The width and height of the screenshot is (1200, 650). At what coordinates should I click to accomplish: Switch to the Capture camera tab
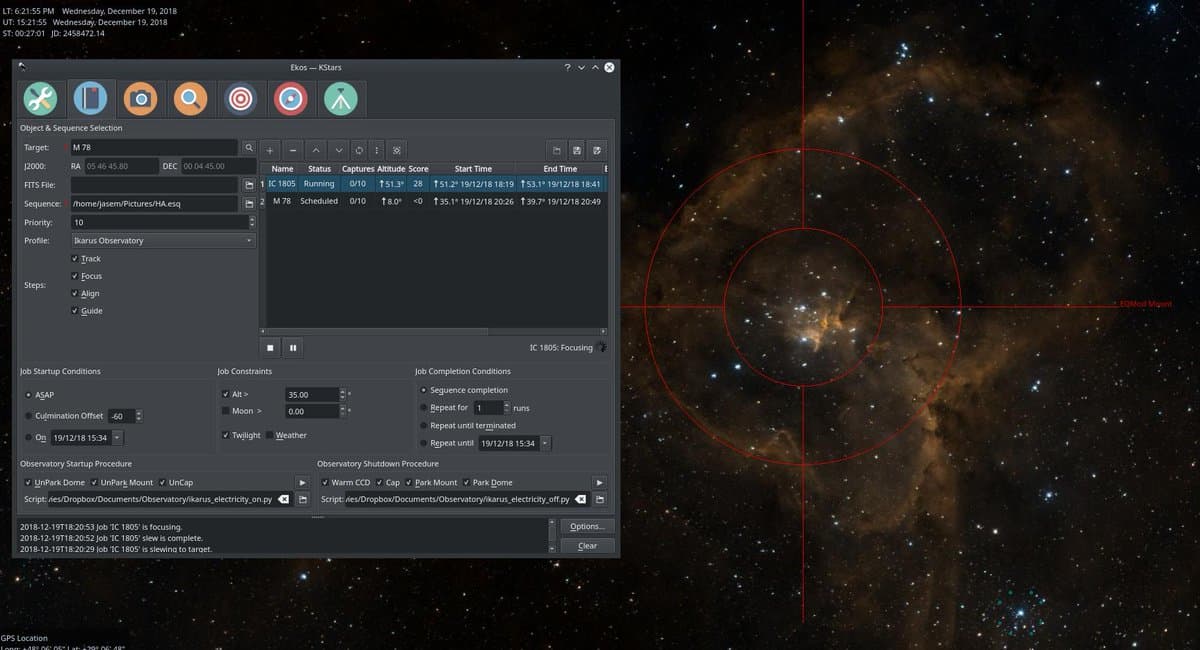click(x=141, y=99)
